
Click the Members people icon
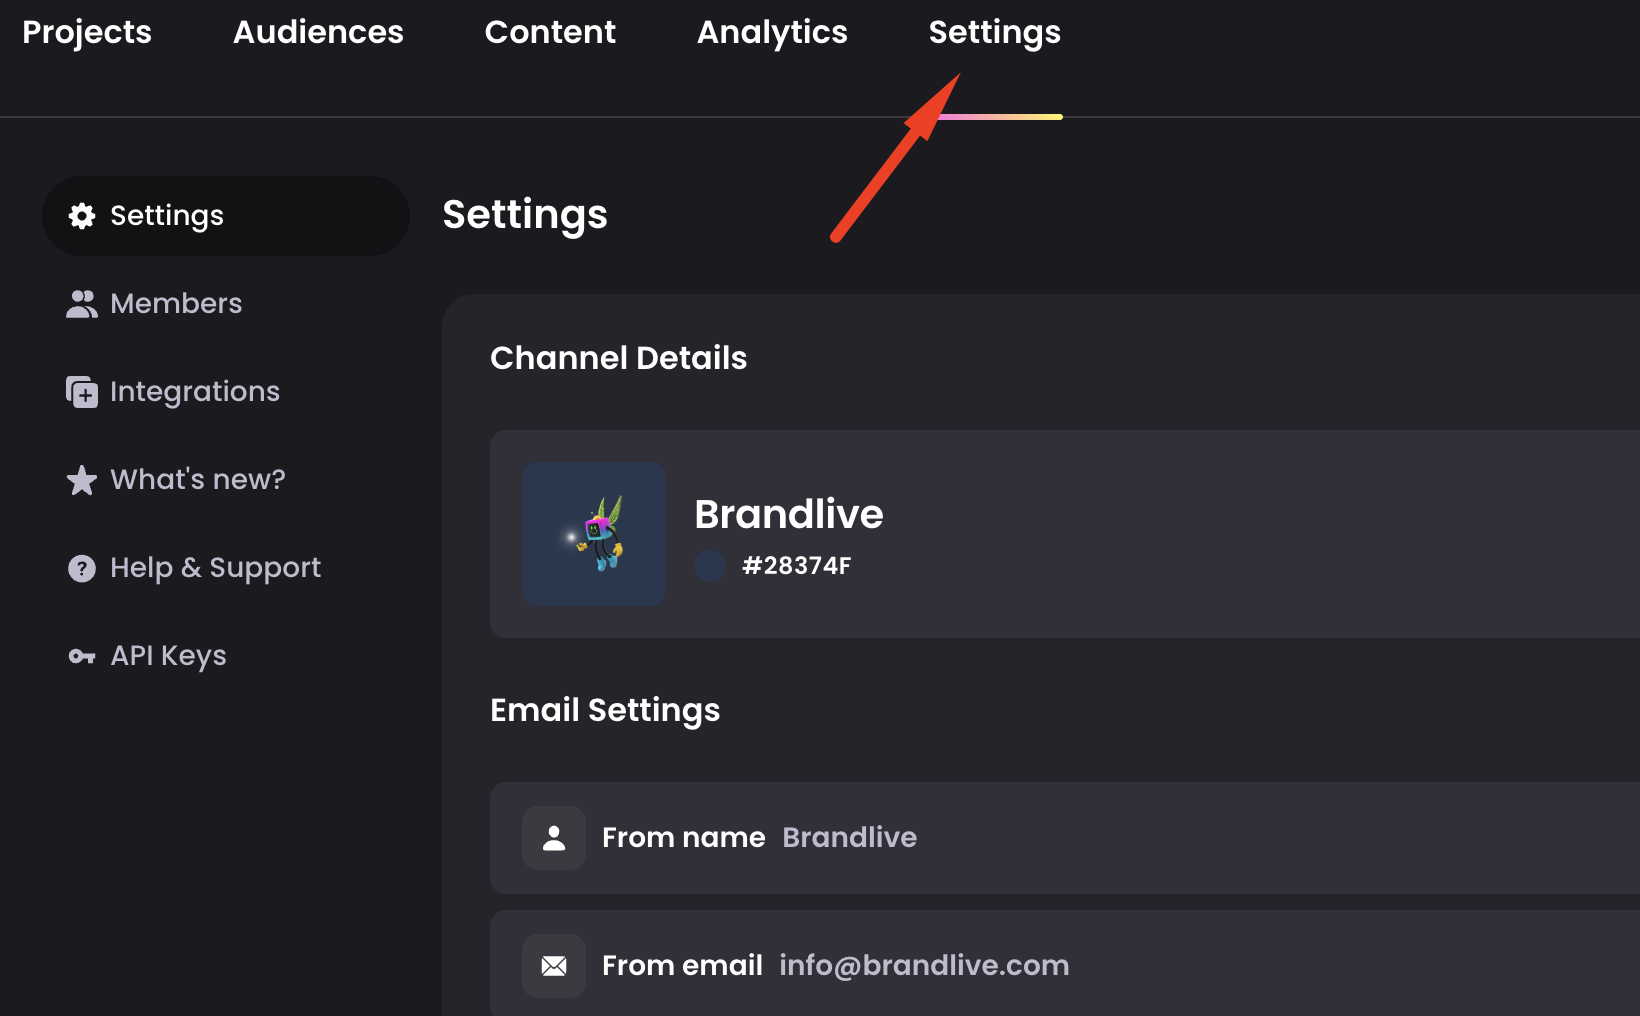click(82, 304)
